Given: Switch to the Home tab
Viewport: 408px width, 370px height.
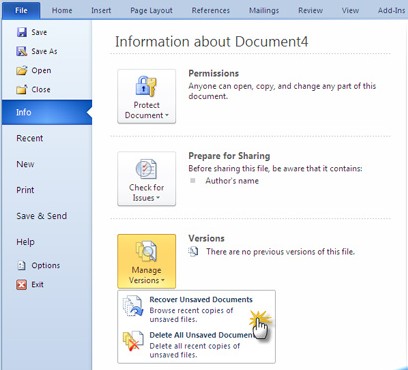Looking at the screenshot, I should tap(62, 10).
